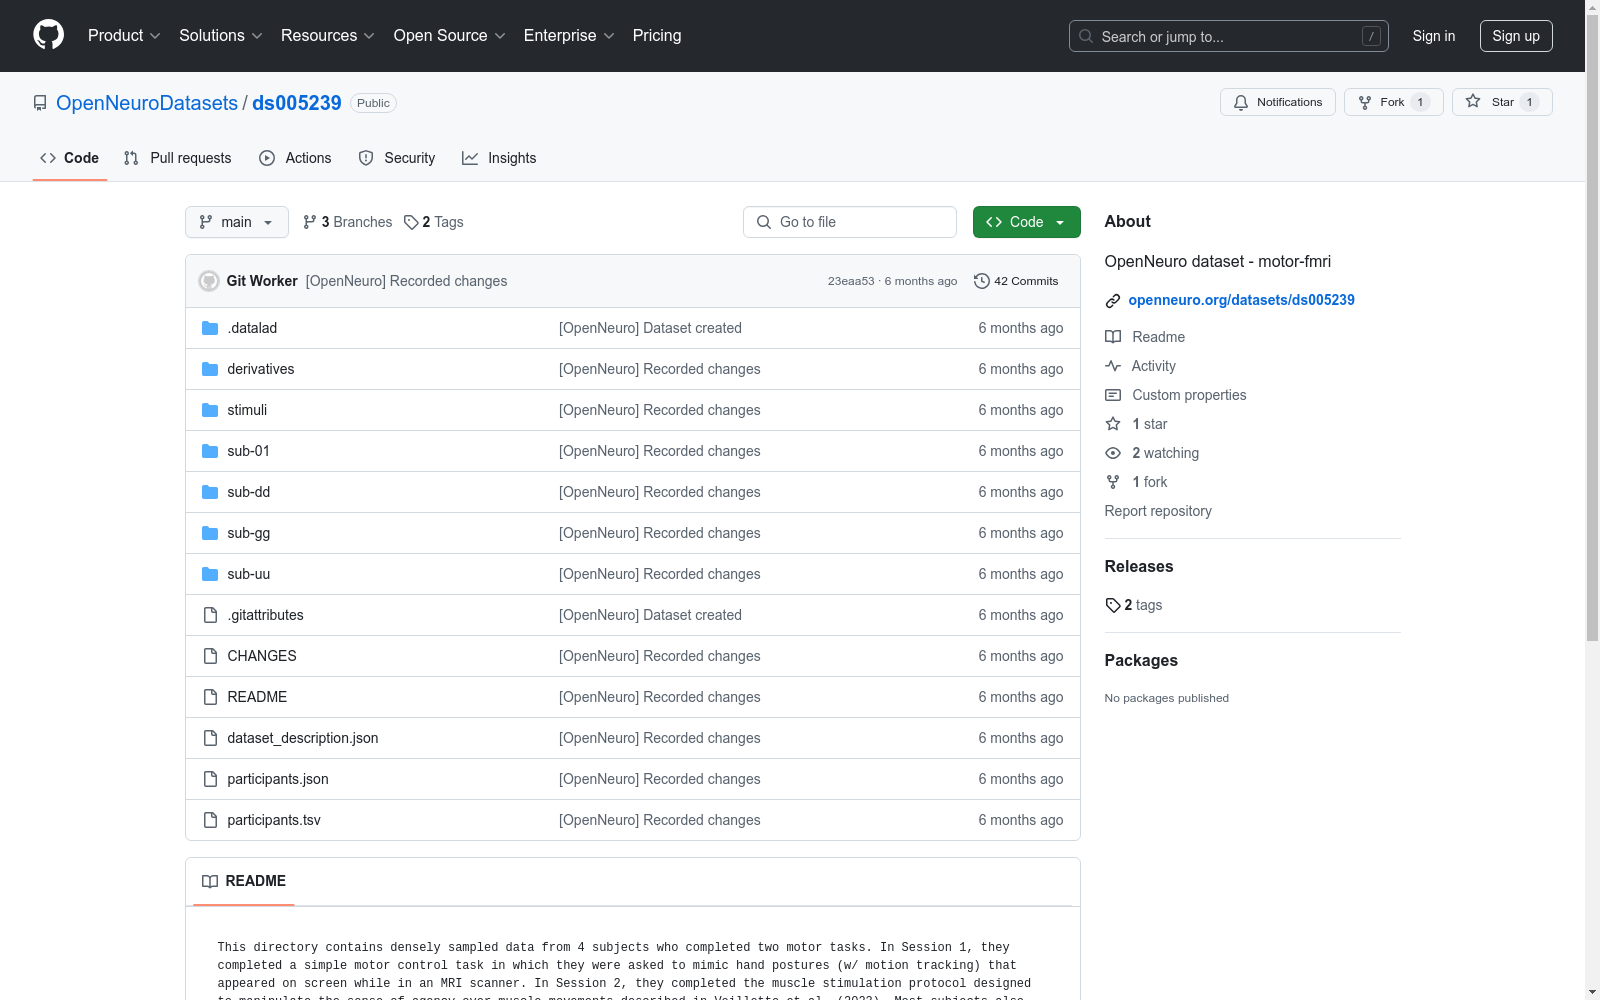1600x1000 pixels.
Task: Open the Pricing page
Action: click(x=657, y=35)
